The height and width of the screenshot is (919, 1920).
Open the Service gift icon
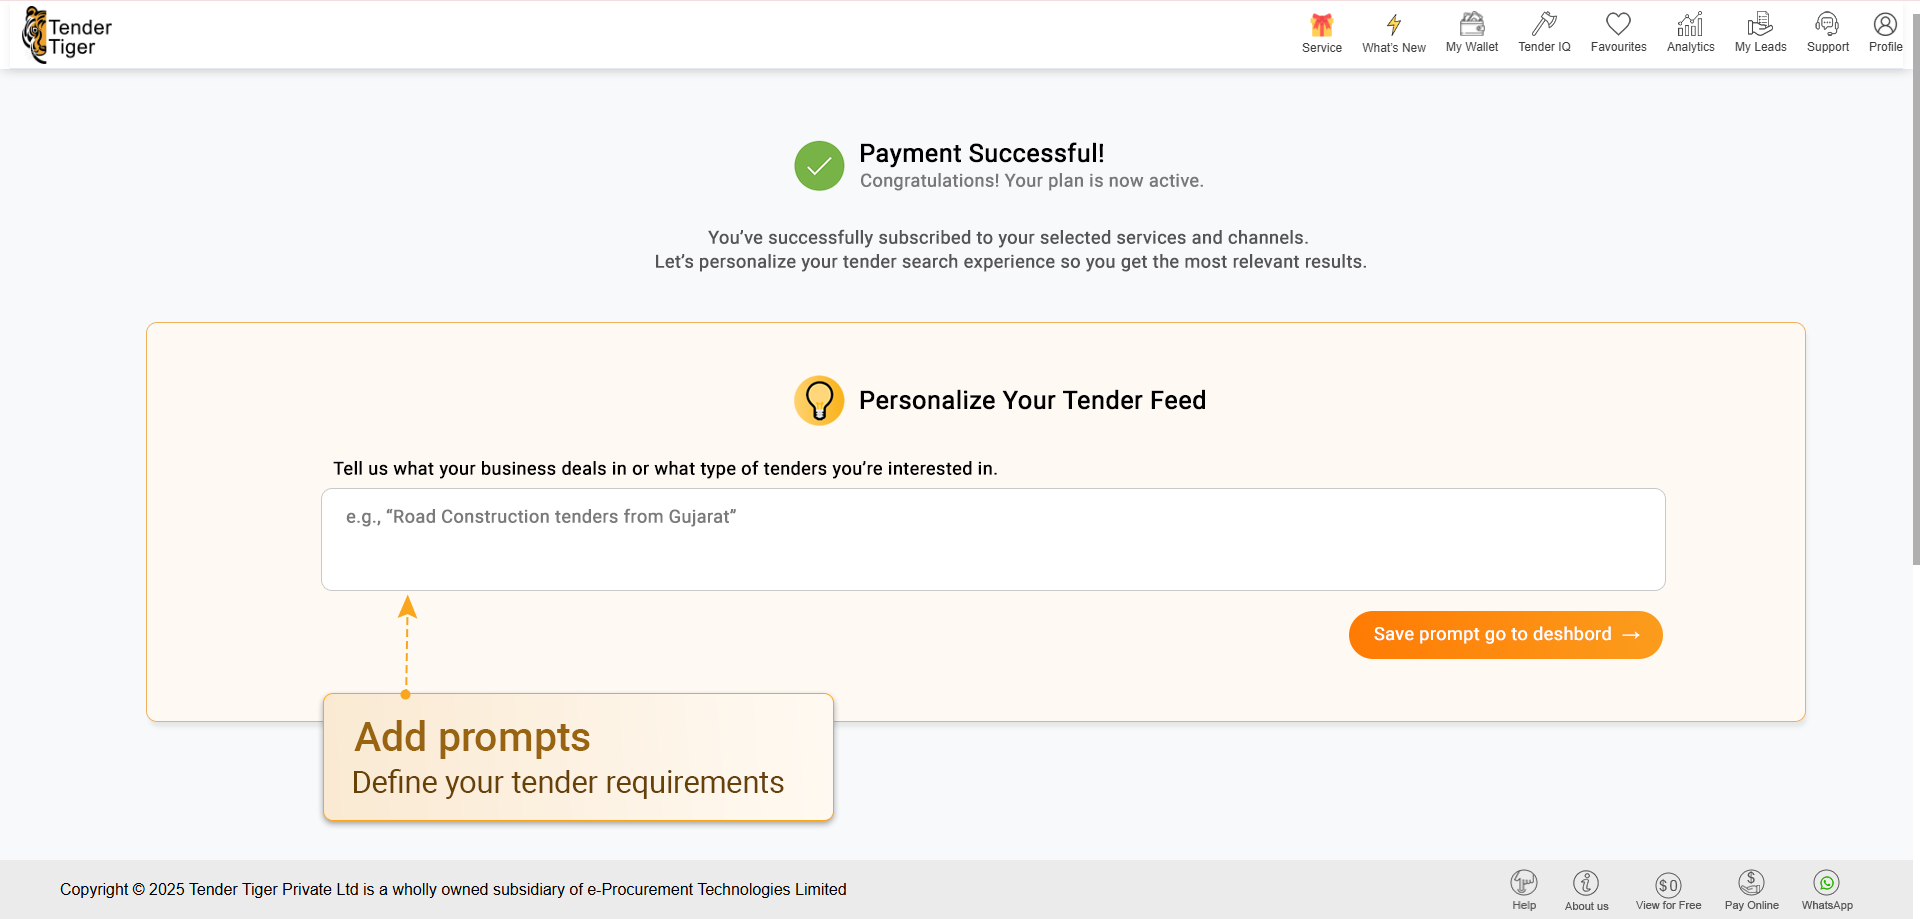1321,26
